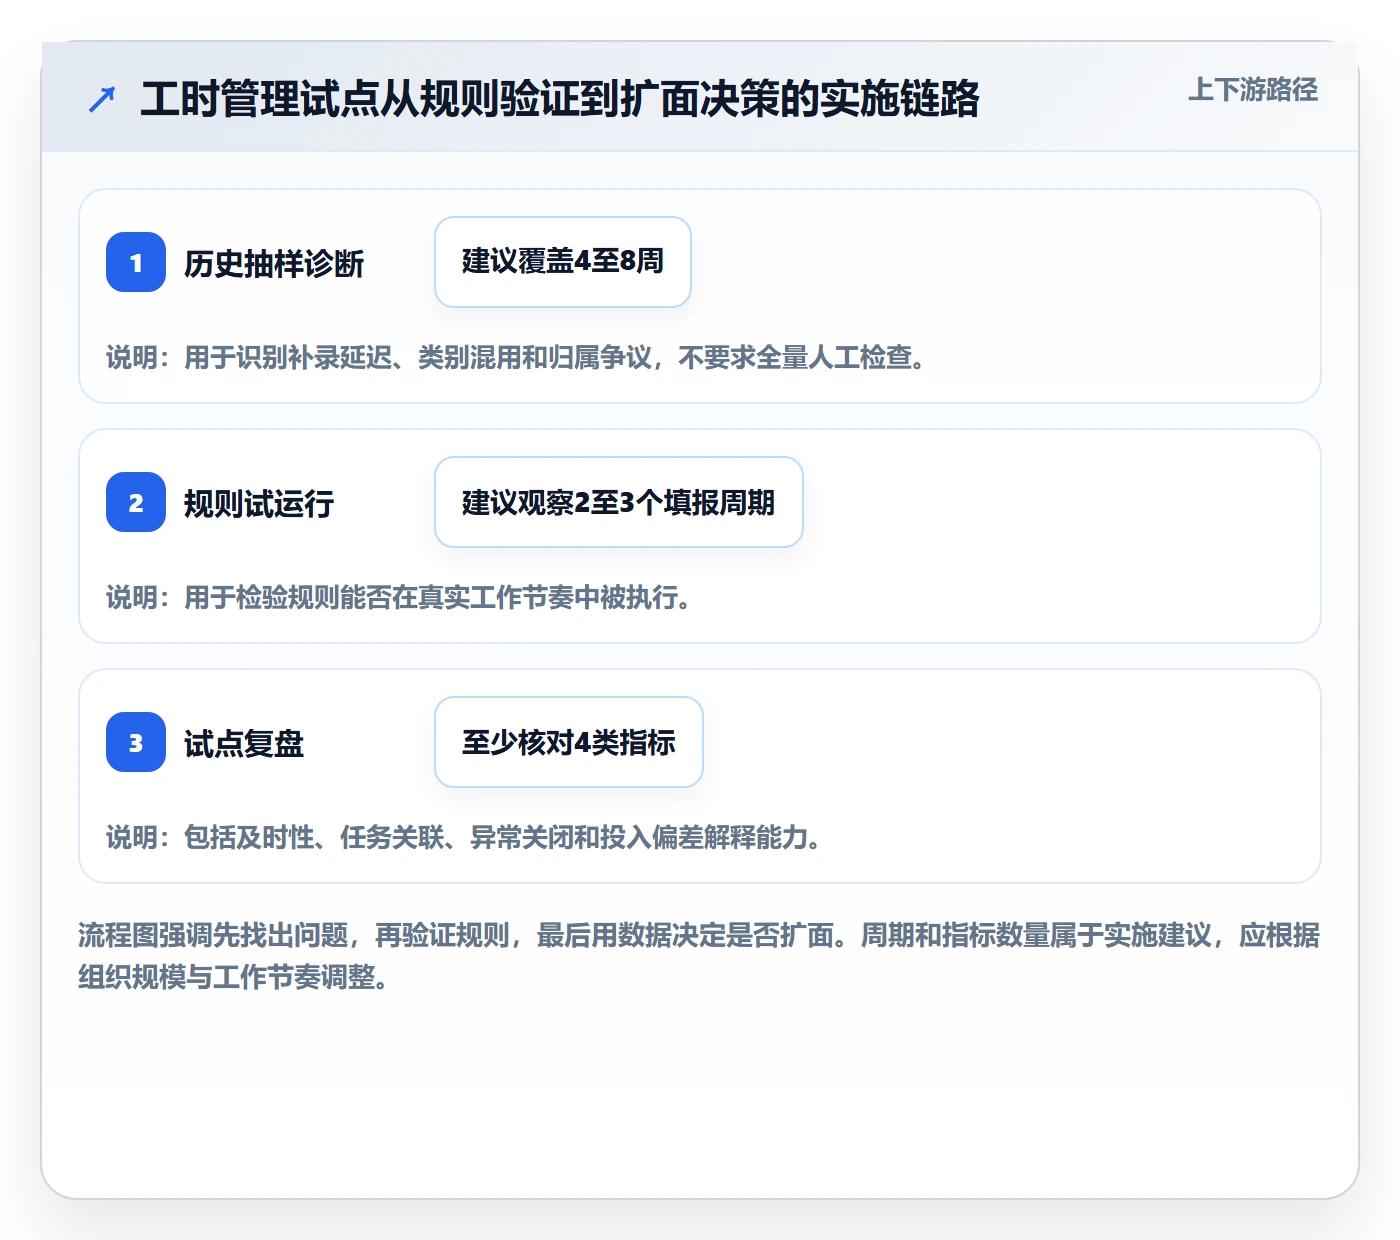The image size is (1400, 1240).
Task: Click the step 1 number badge
Action: [x=136, y=262]
